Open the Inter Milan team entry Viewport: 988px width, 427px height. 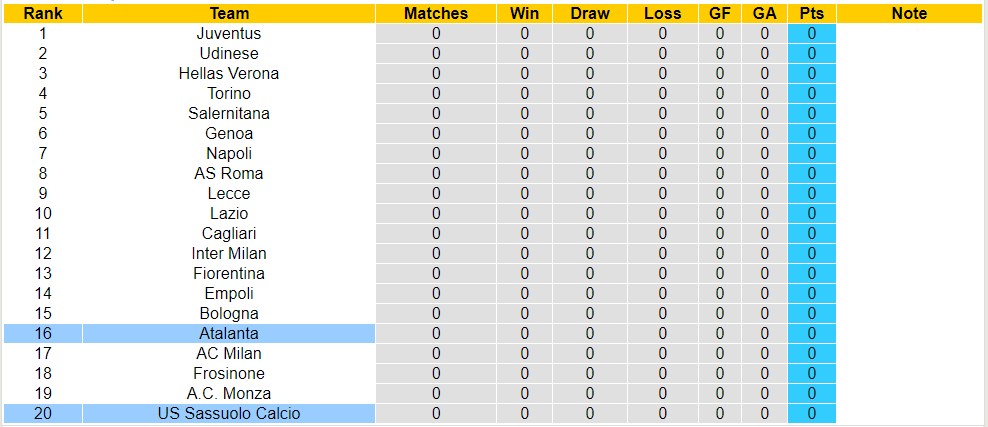pos(229,253)
